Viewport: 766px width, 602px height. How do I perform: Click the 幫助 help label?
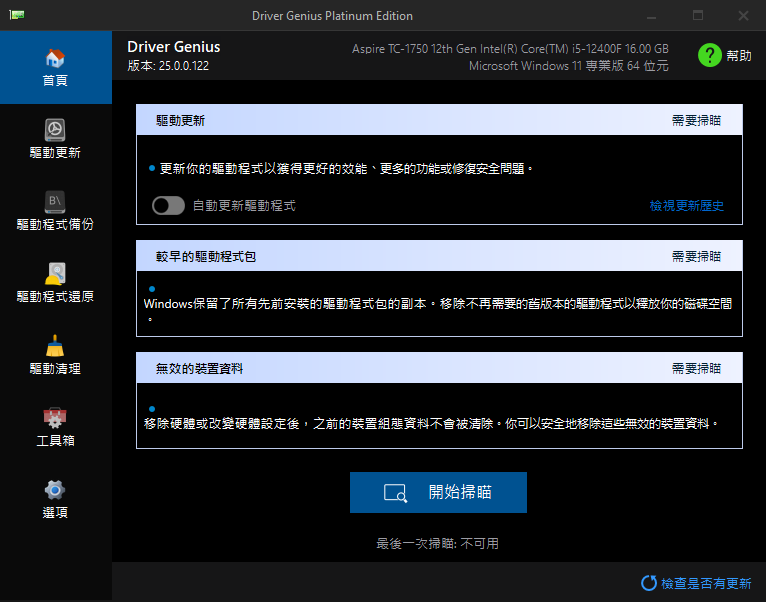738,56
